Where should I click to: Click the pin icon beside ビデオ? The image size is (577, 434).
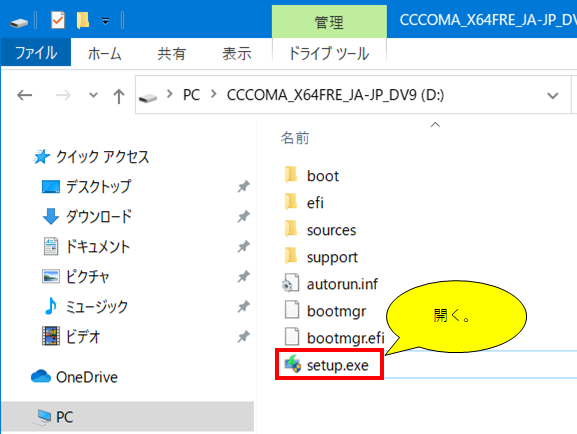243,336
